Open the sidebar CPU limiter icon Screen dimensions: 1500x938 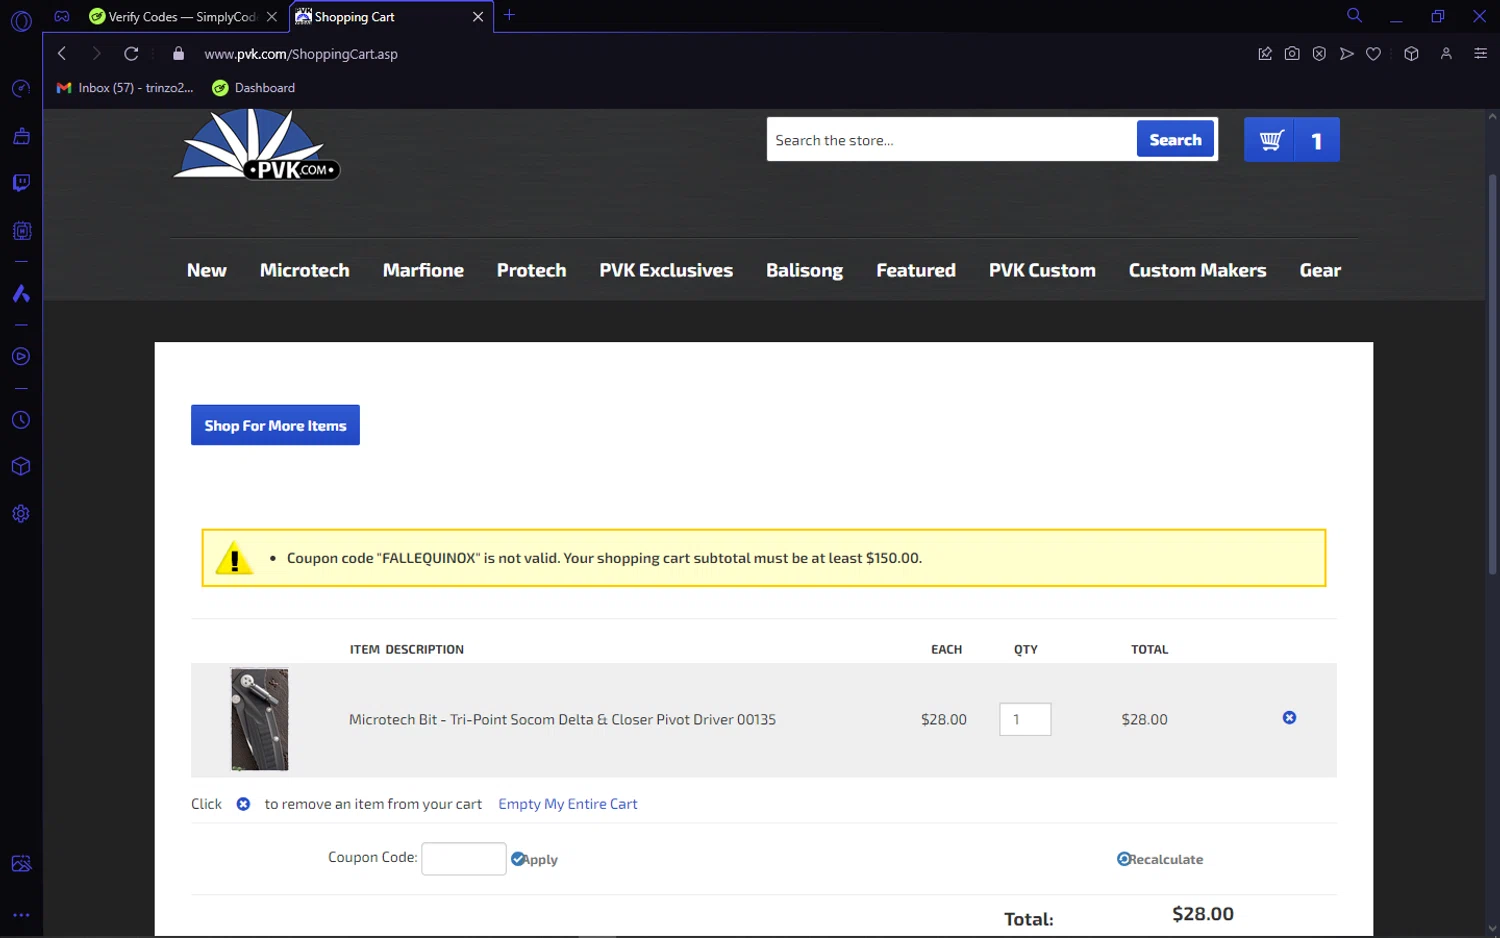click(21, 231)
